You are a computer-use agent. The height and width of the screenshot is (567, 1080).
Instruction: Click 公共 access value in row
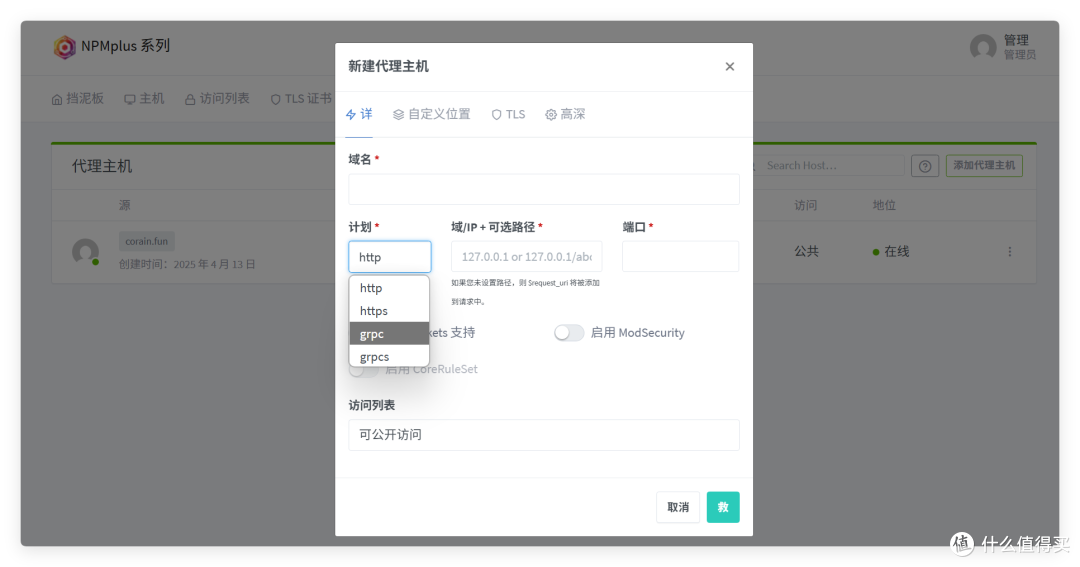806,251
